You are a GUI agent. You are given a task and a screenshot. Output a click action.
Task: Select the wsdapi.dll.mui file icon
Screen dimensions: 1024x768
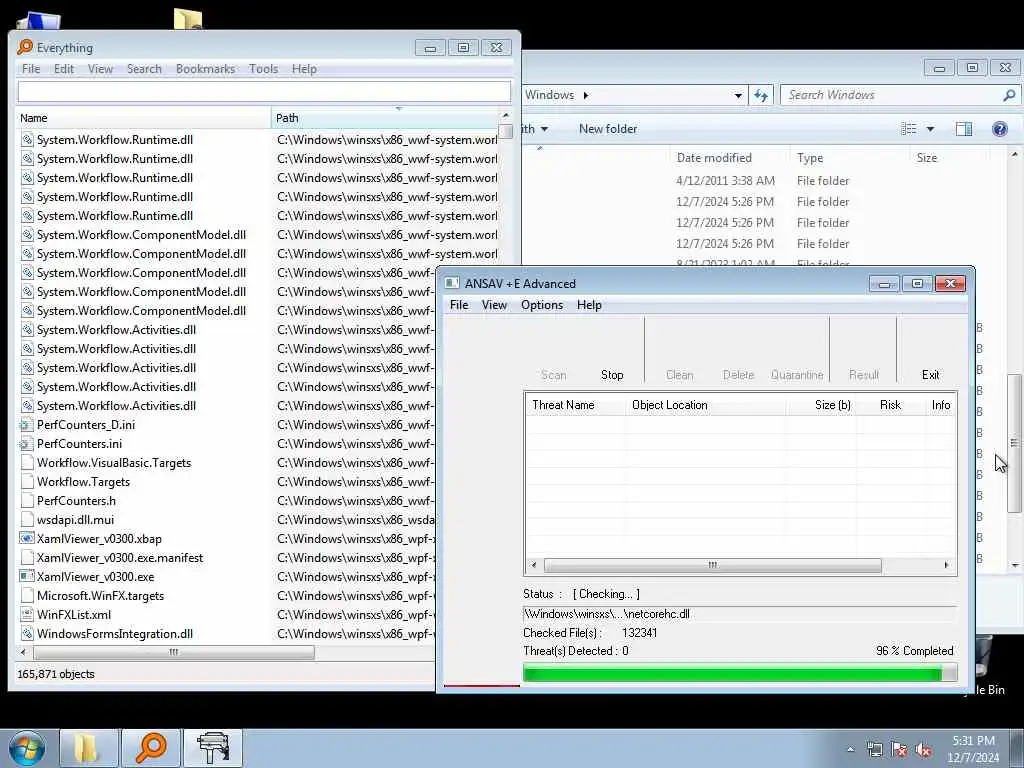click(26, 520)
